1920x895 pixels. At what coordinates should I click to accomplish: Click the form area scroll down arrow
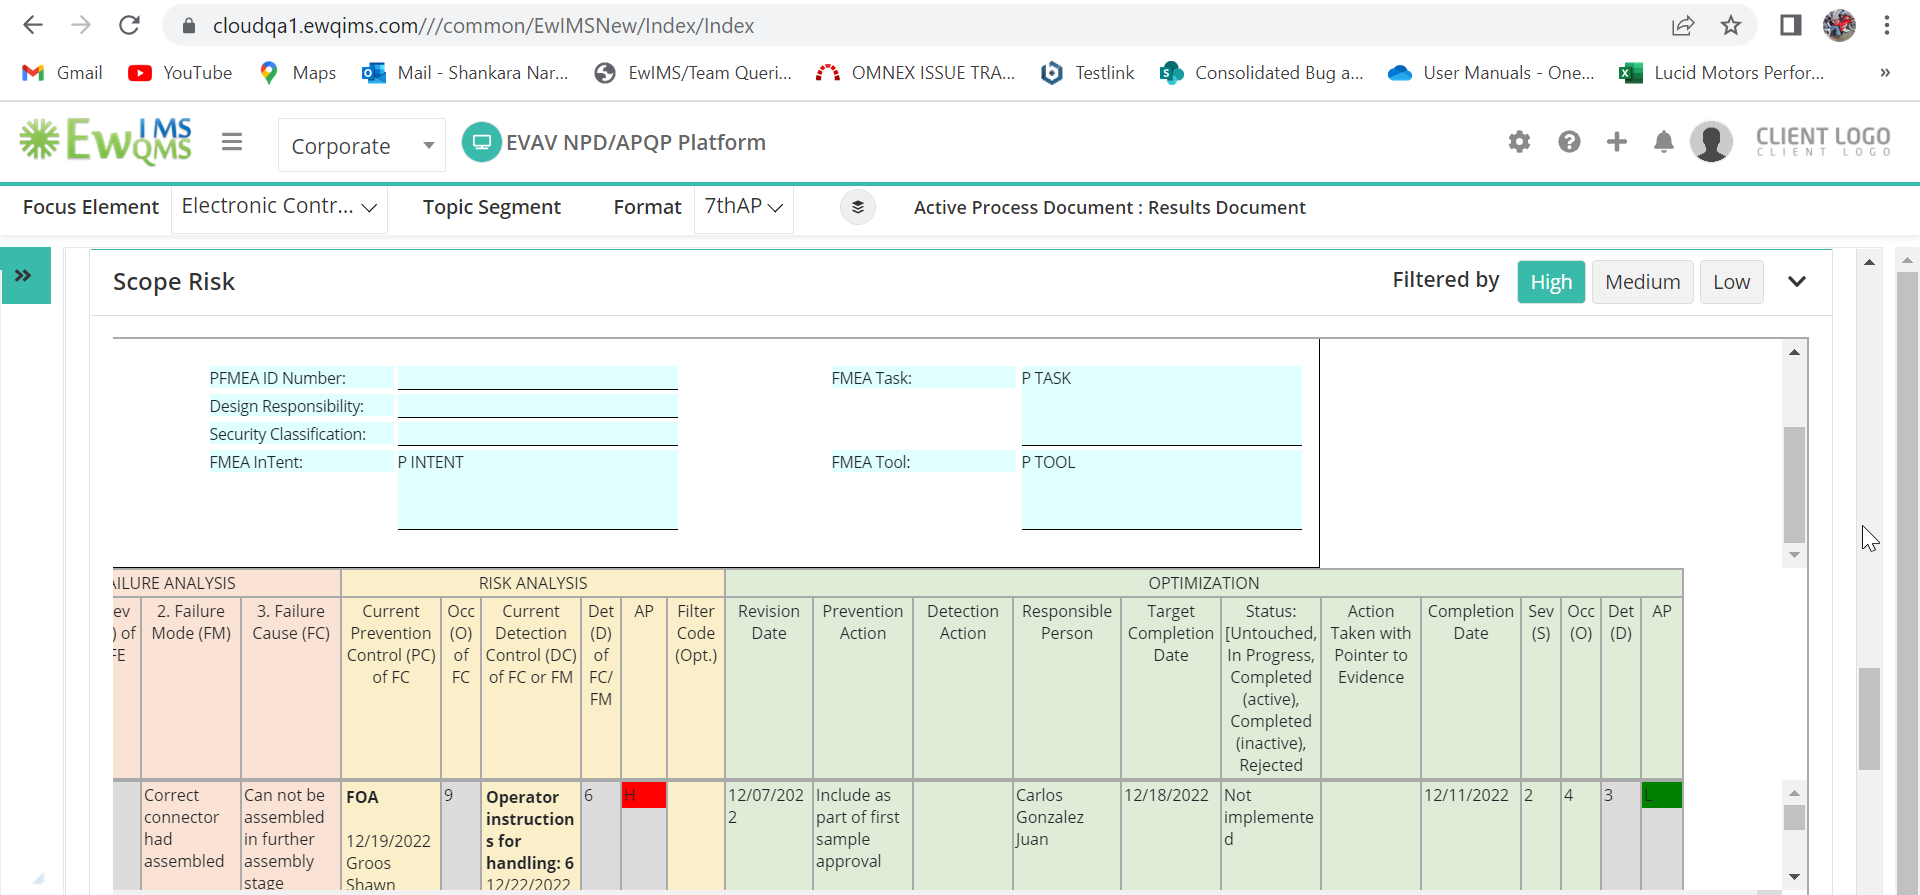[1795, 555]
